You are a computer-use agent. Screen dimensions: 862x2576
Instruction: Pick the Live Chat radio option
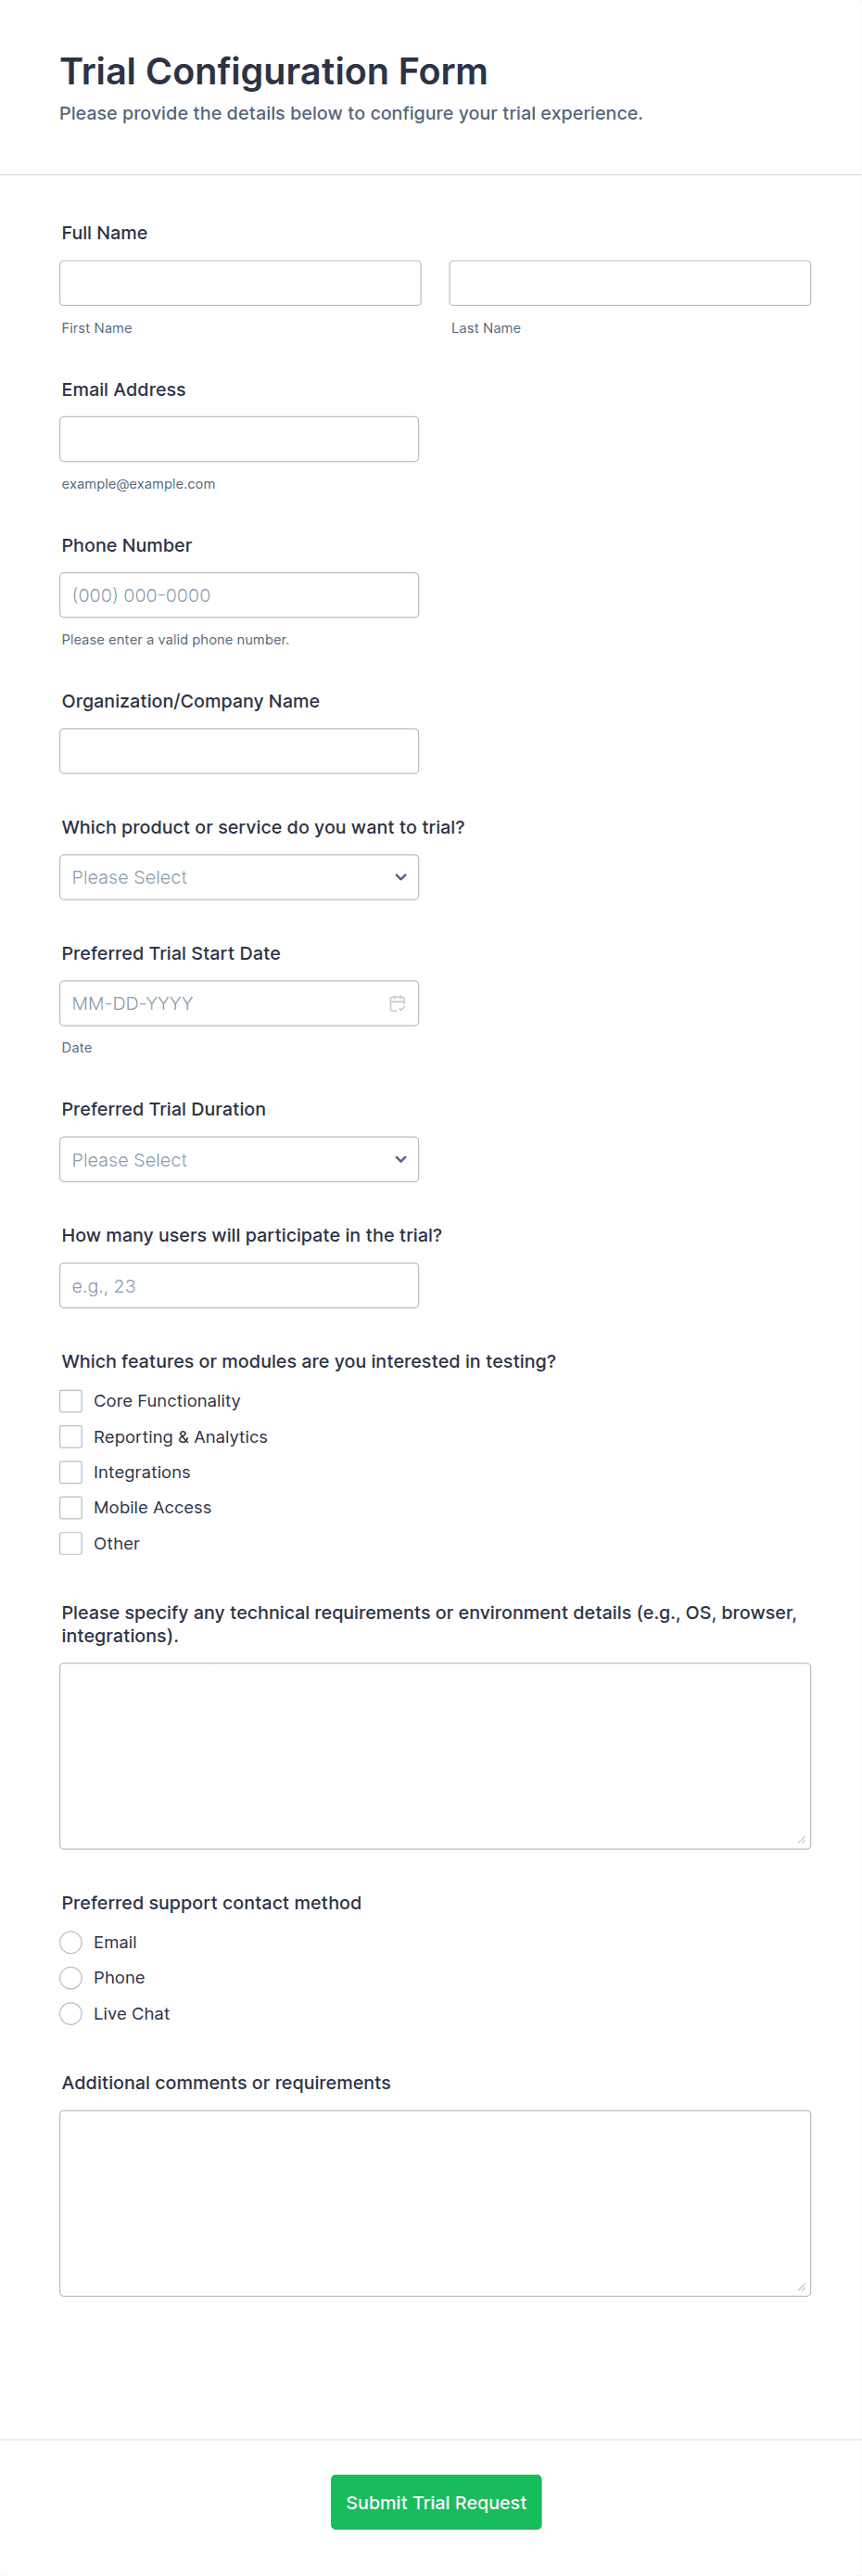(71, 2013)
